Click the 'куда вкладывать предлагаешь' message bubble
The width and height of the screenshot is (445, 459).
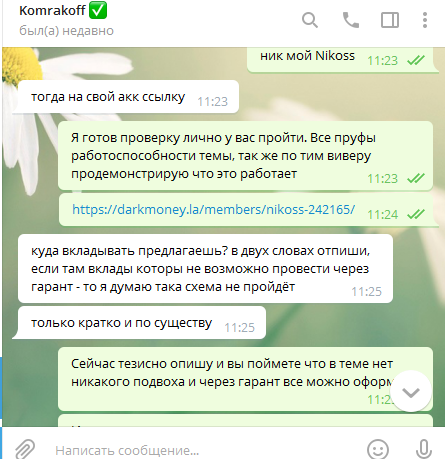[x=205, y=269]
